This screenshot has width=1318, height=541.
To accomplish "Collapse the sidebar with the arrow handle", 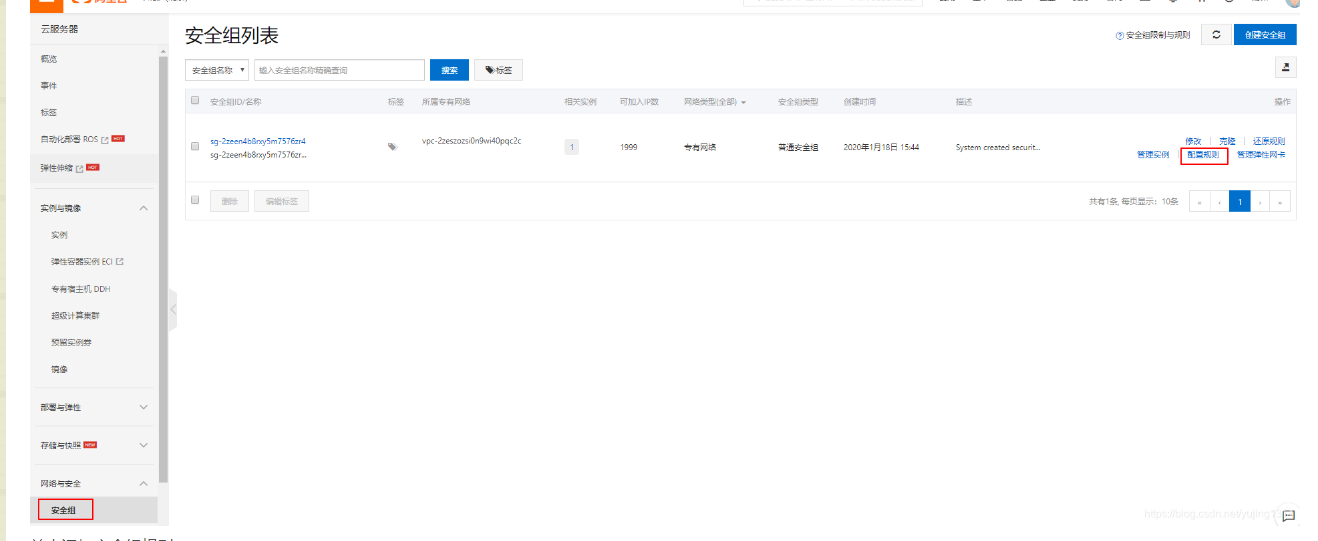I will point(173,310).
